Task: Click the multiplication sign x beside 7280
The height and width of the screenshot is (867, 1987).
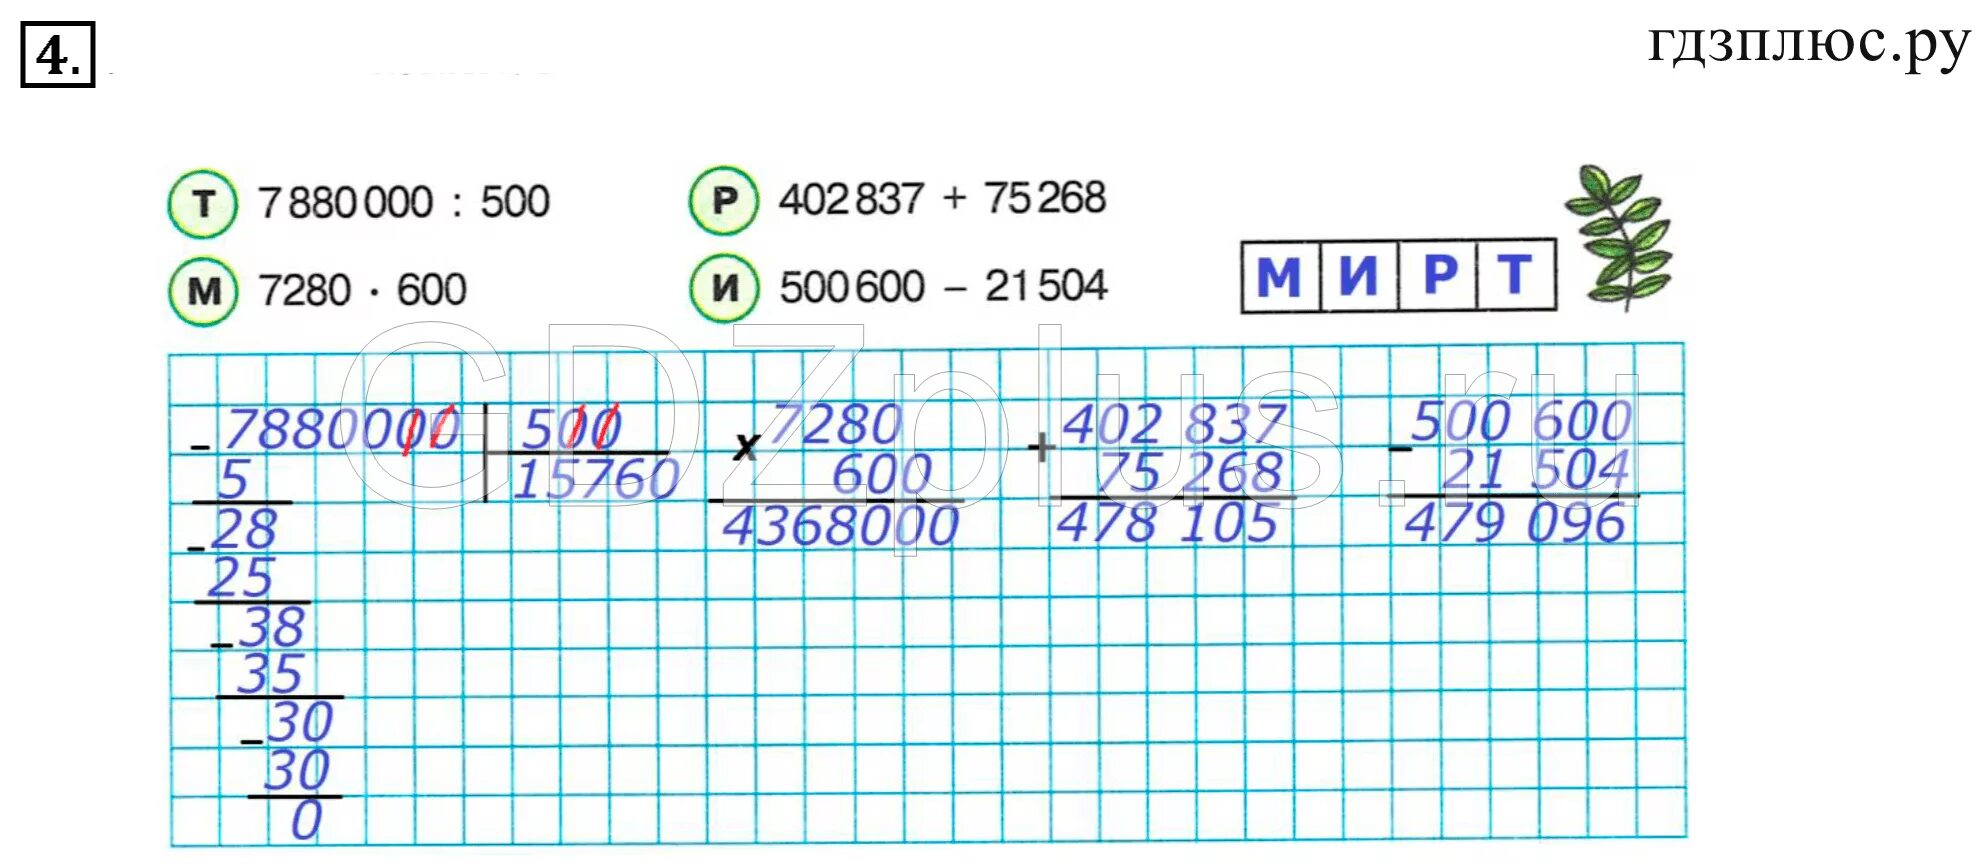Action: (745, 446)
